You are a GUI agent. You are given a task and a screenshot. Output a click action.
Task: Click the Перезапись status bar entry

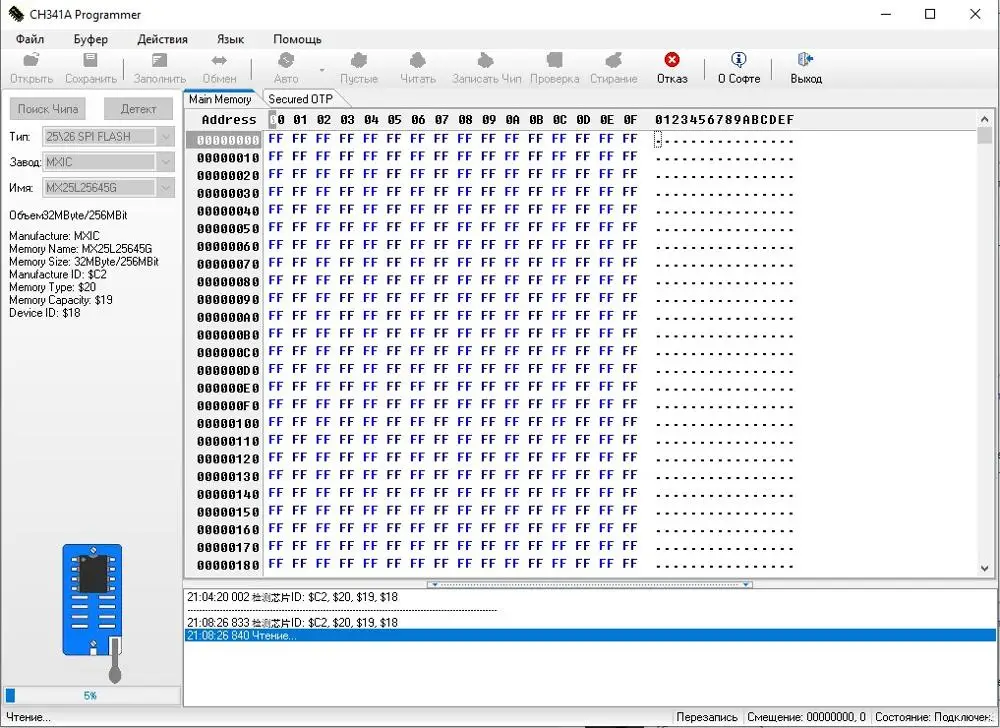point(707,717)
